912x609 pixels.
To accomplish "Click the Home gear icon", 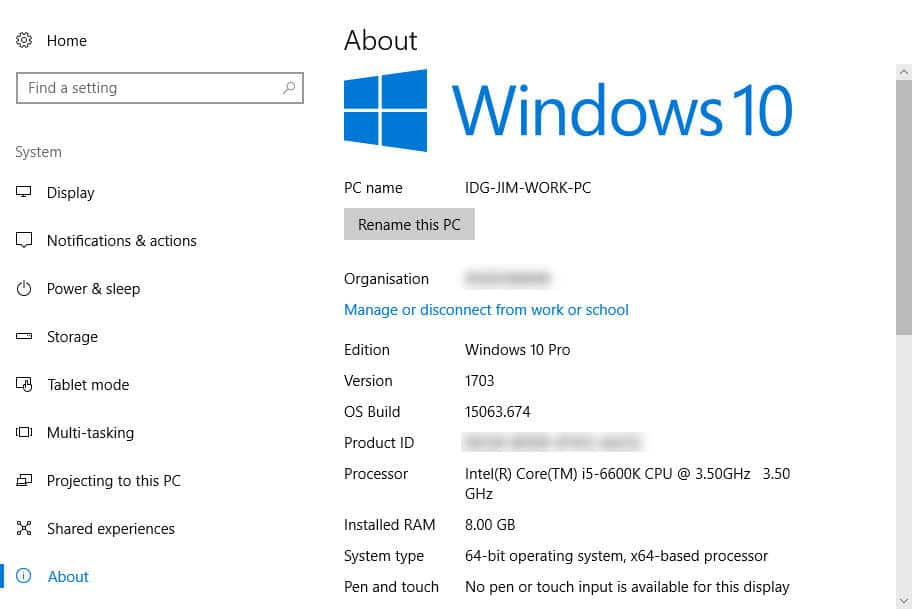I will click(24, 41).
